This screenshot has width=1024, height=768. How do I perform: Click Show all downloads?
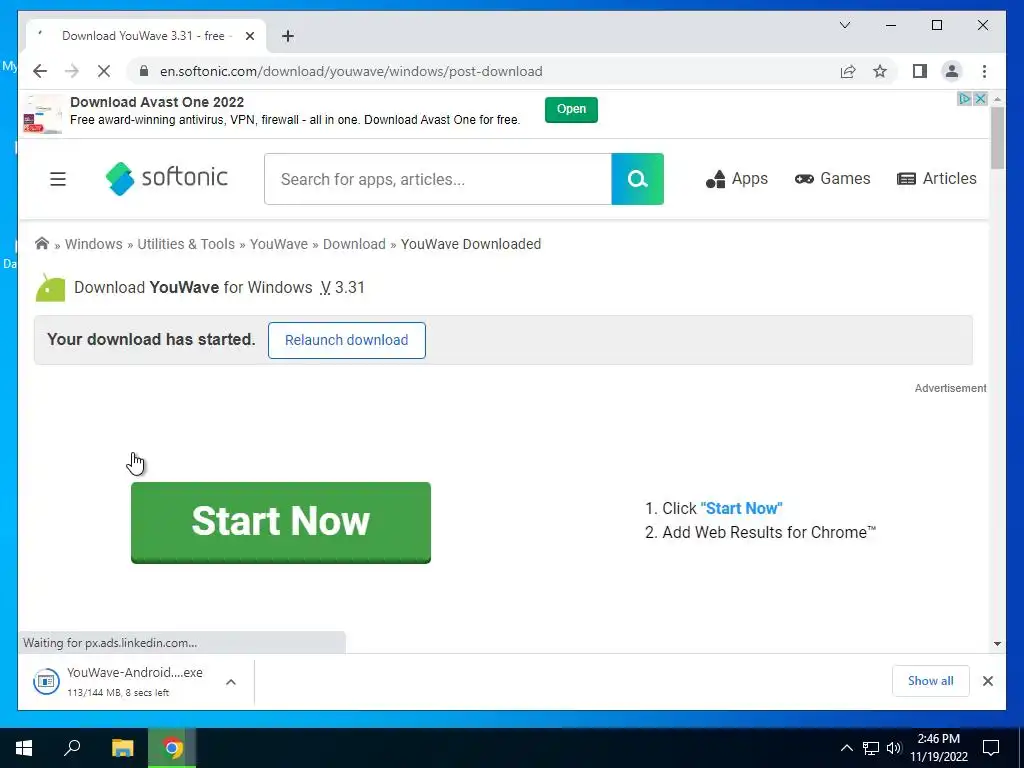pyautogui.click(x=930, y=681)
